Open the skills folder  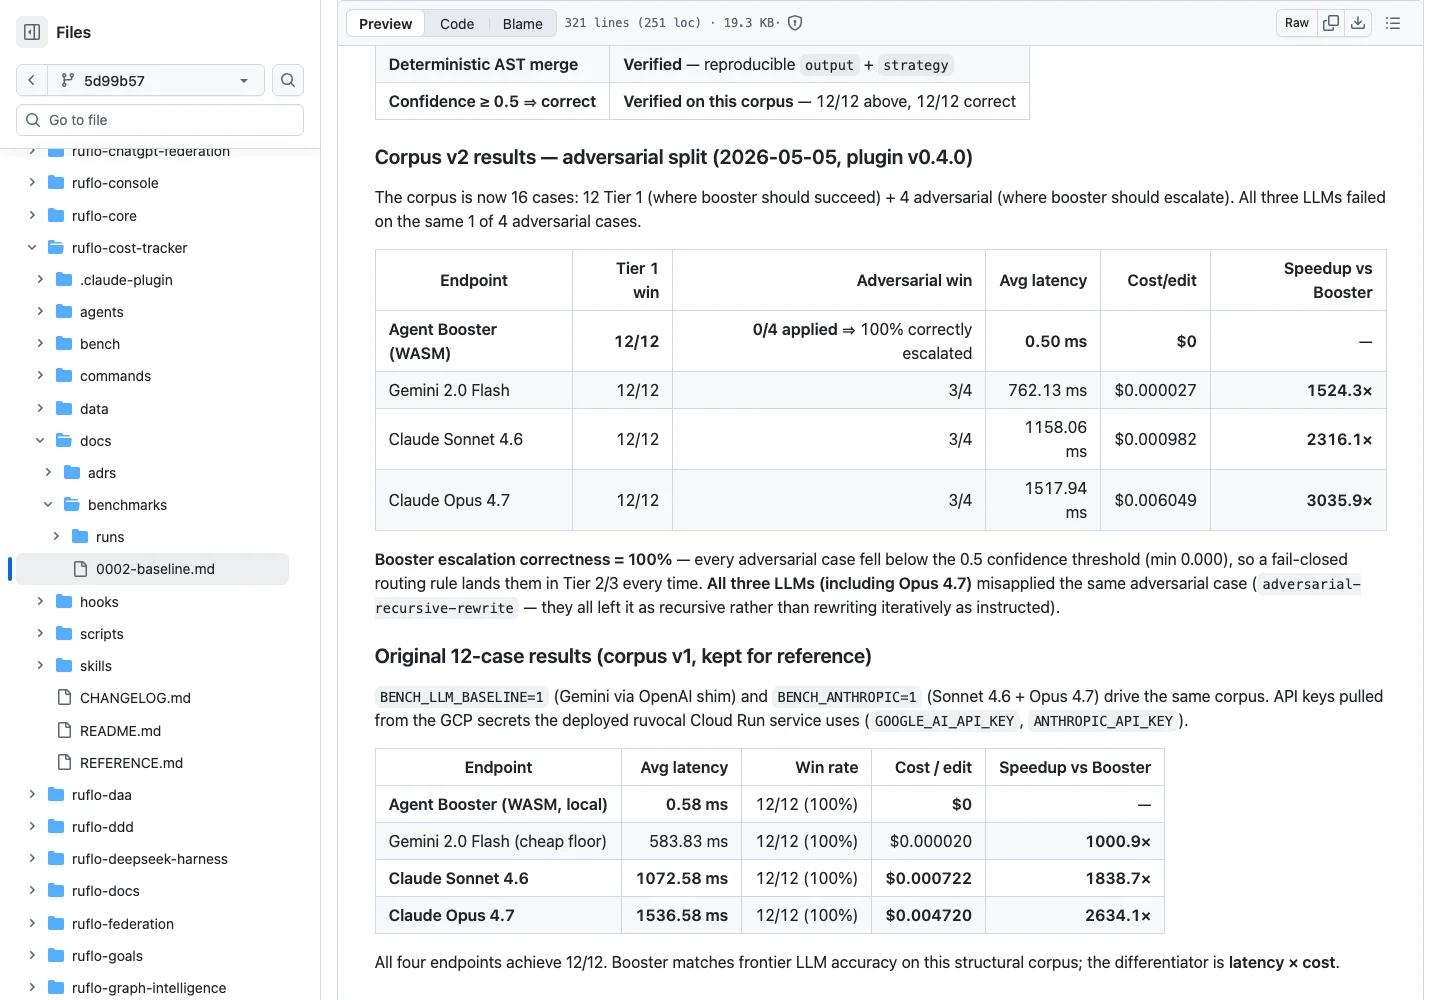click(x=96, y=665)
